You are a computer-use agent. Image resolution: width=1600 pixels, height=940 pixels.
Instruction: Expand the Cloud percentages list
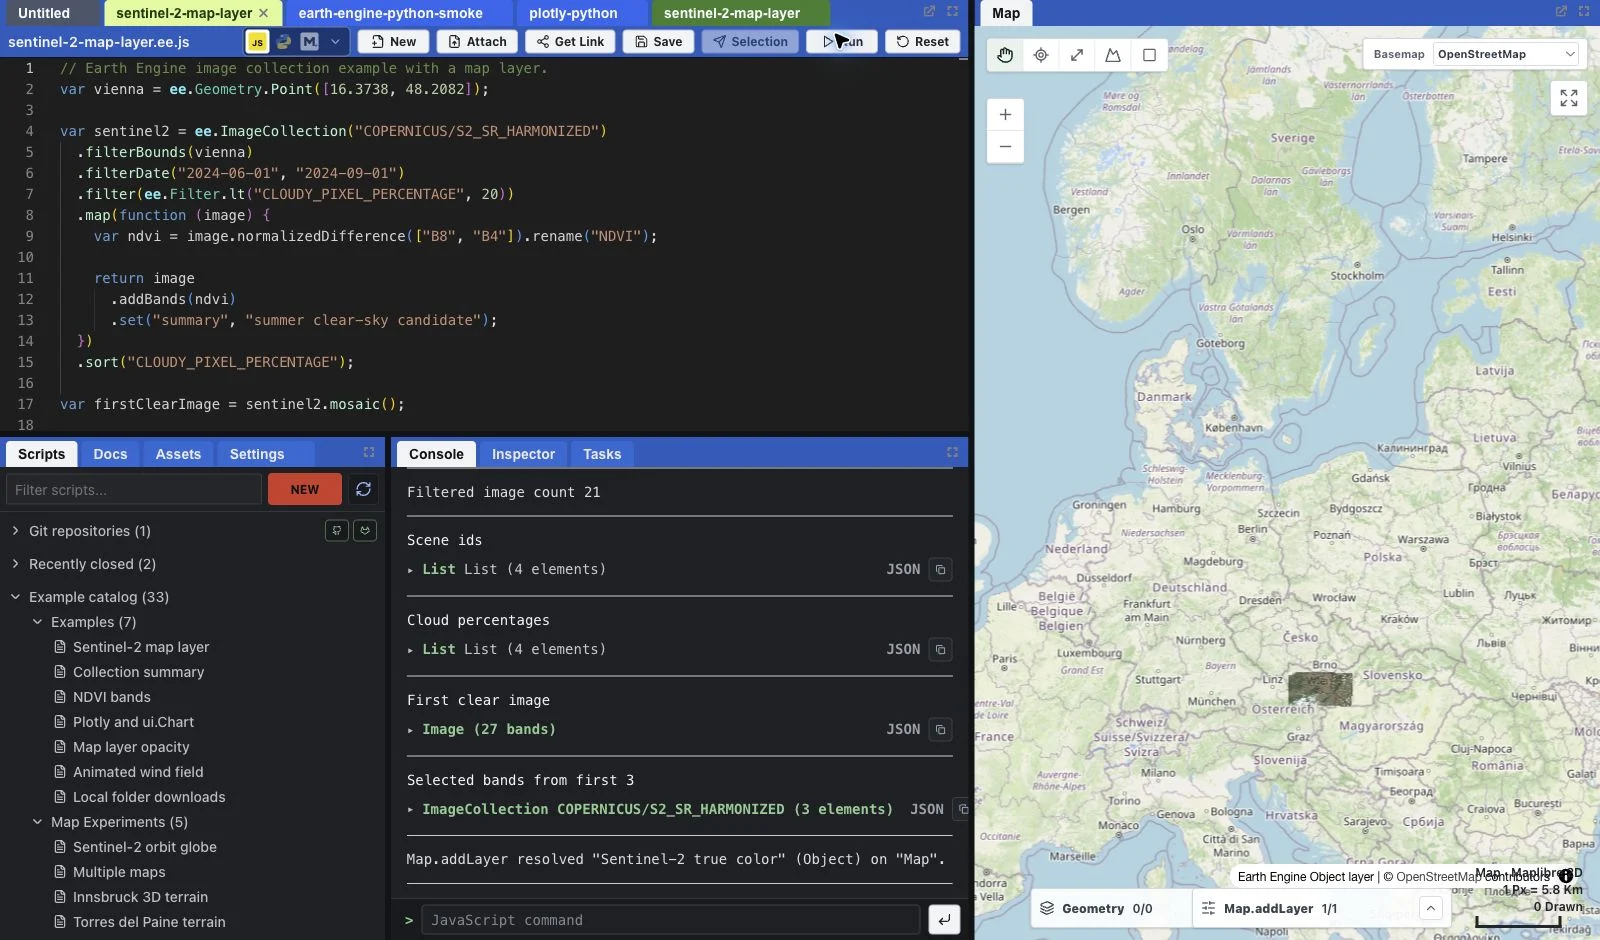(x=411, y=650)
